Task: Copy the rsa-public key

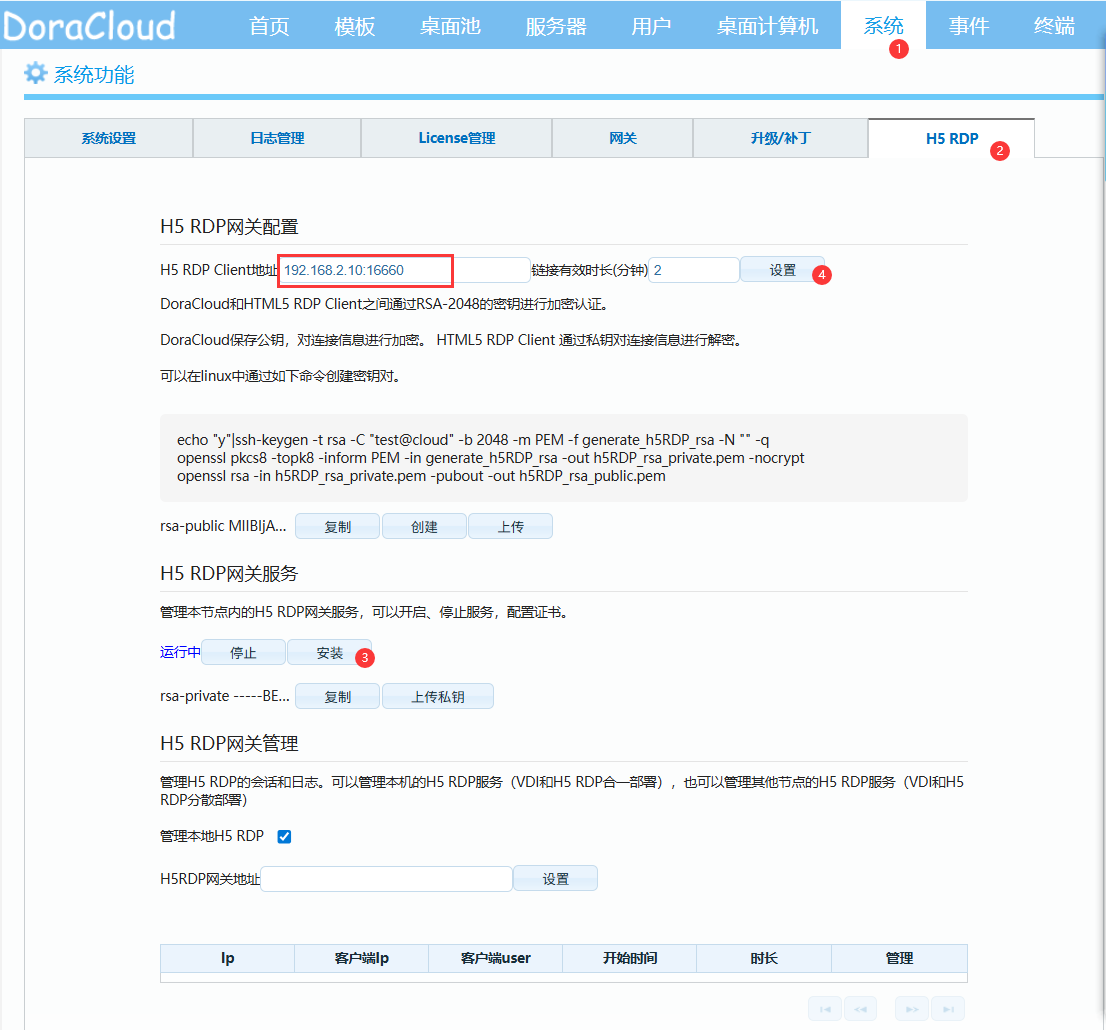Action: (x=337, y=527)
